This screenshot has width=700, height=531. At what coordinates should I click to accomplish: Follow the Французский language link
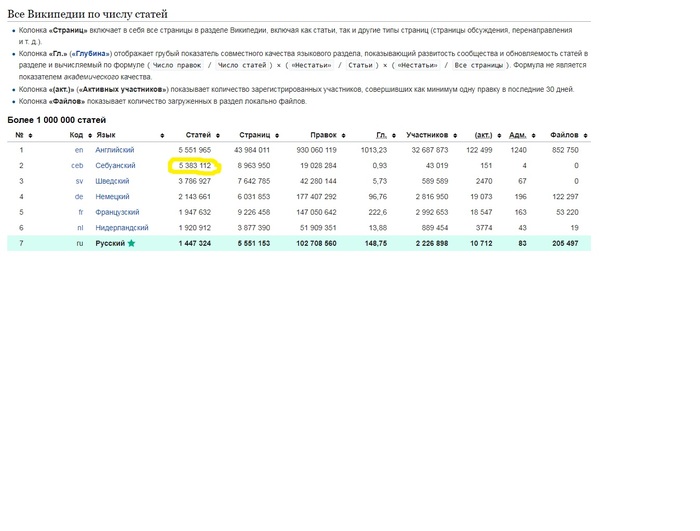117,212
